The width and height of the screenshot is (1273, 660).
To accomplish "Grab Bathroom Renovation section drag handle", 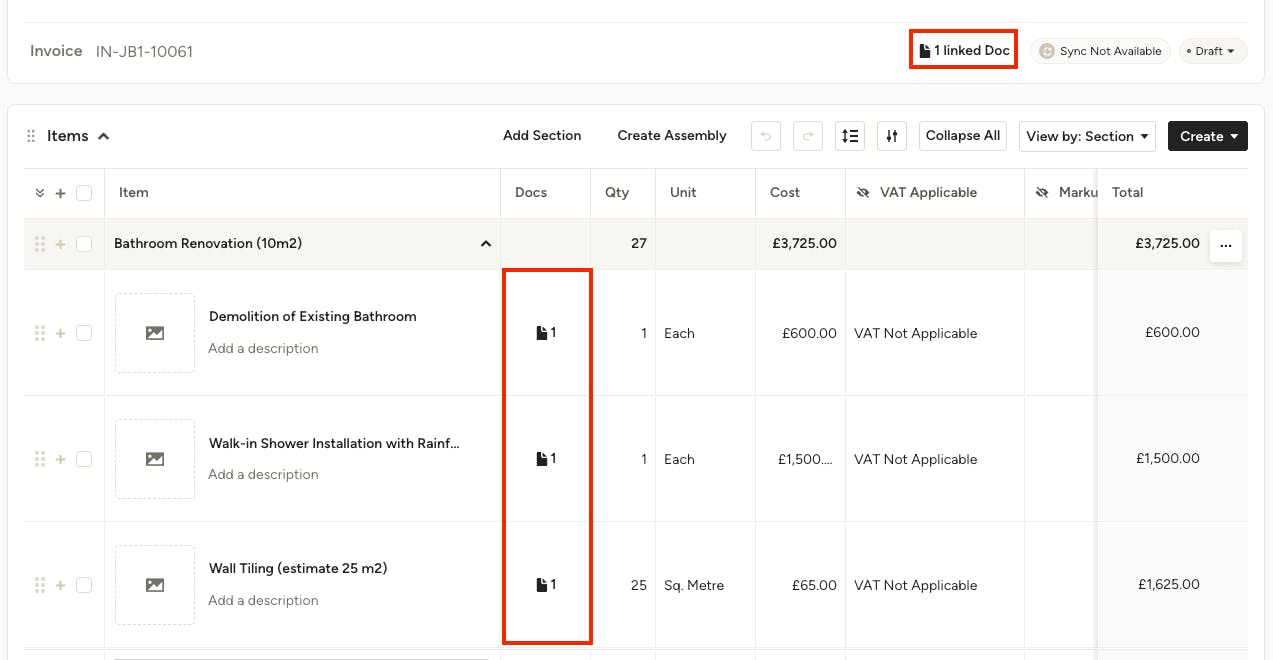I will 40,244.
